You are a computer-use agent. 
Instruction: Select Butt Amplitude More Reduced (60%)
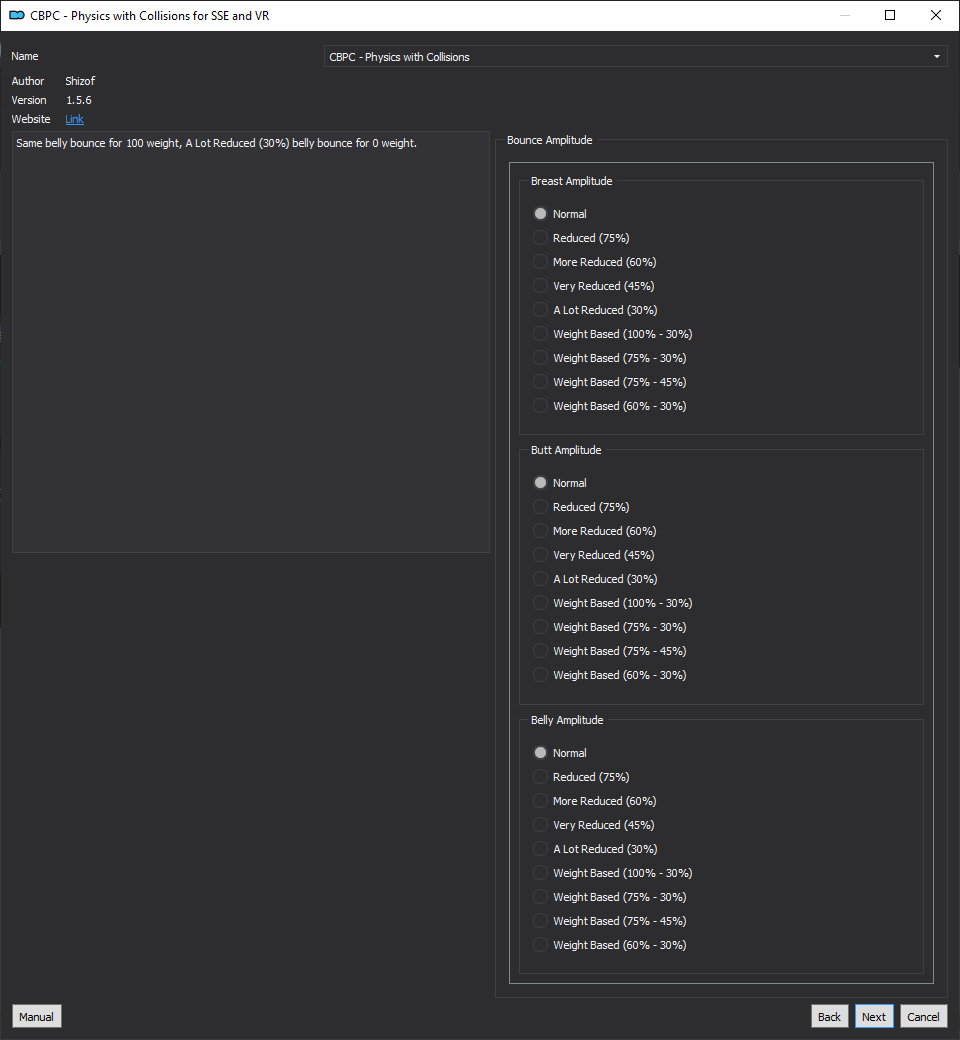[x=594, y=531]
